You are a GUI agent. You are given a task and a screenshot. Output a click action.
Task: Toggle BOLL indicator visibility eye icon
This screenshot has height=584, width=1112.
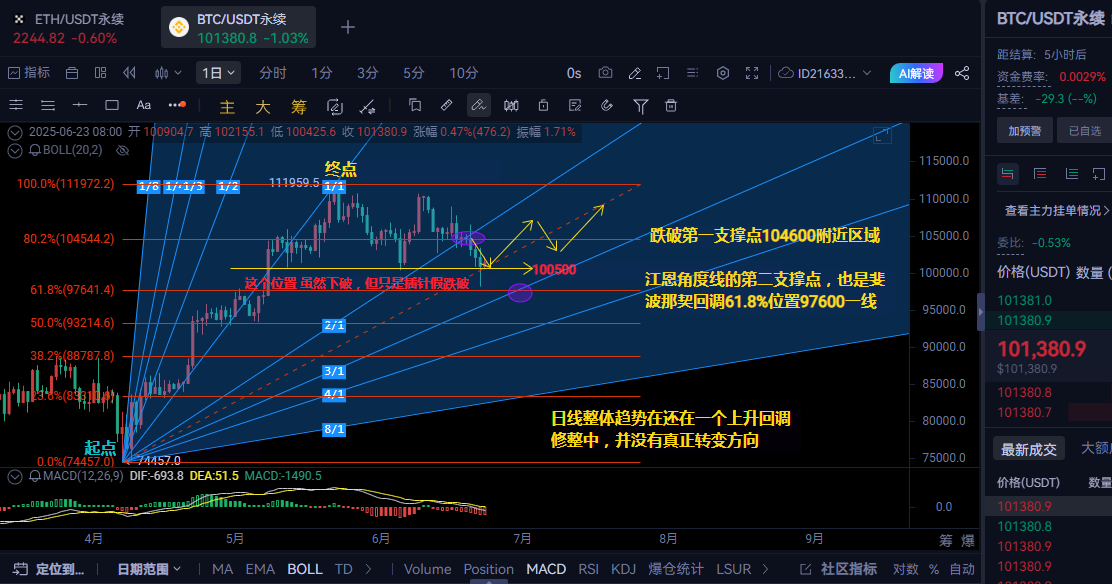pos(123,150)
